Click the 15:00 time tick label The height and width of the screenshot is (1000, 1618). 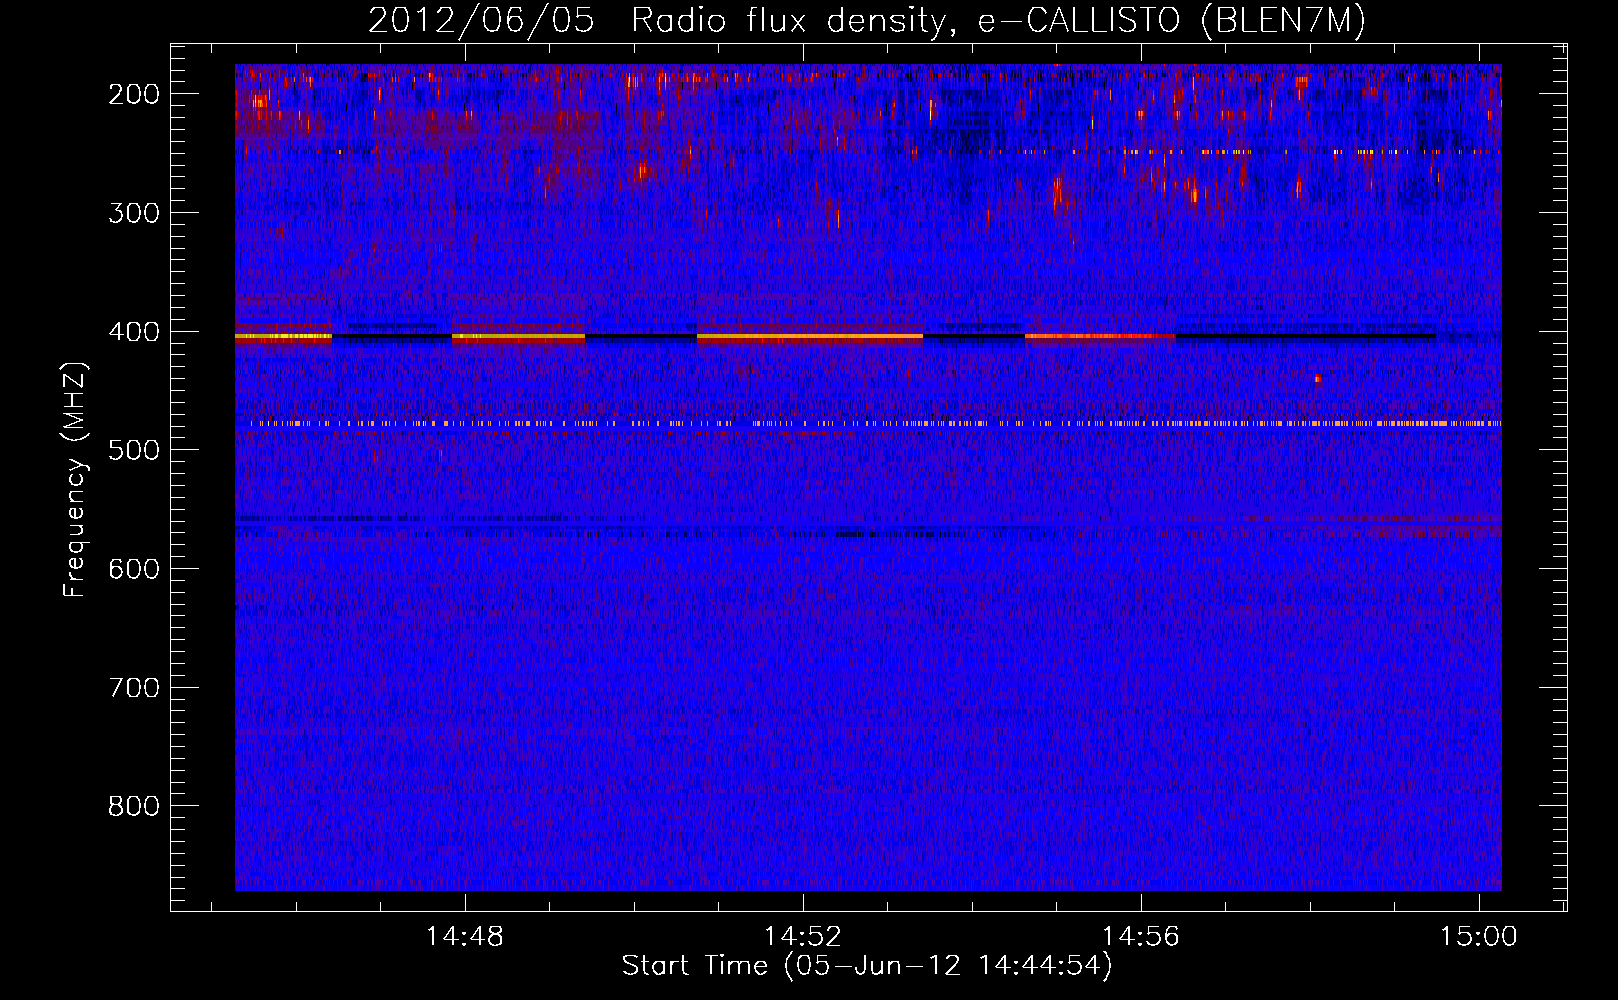[1478, 937]
